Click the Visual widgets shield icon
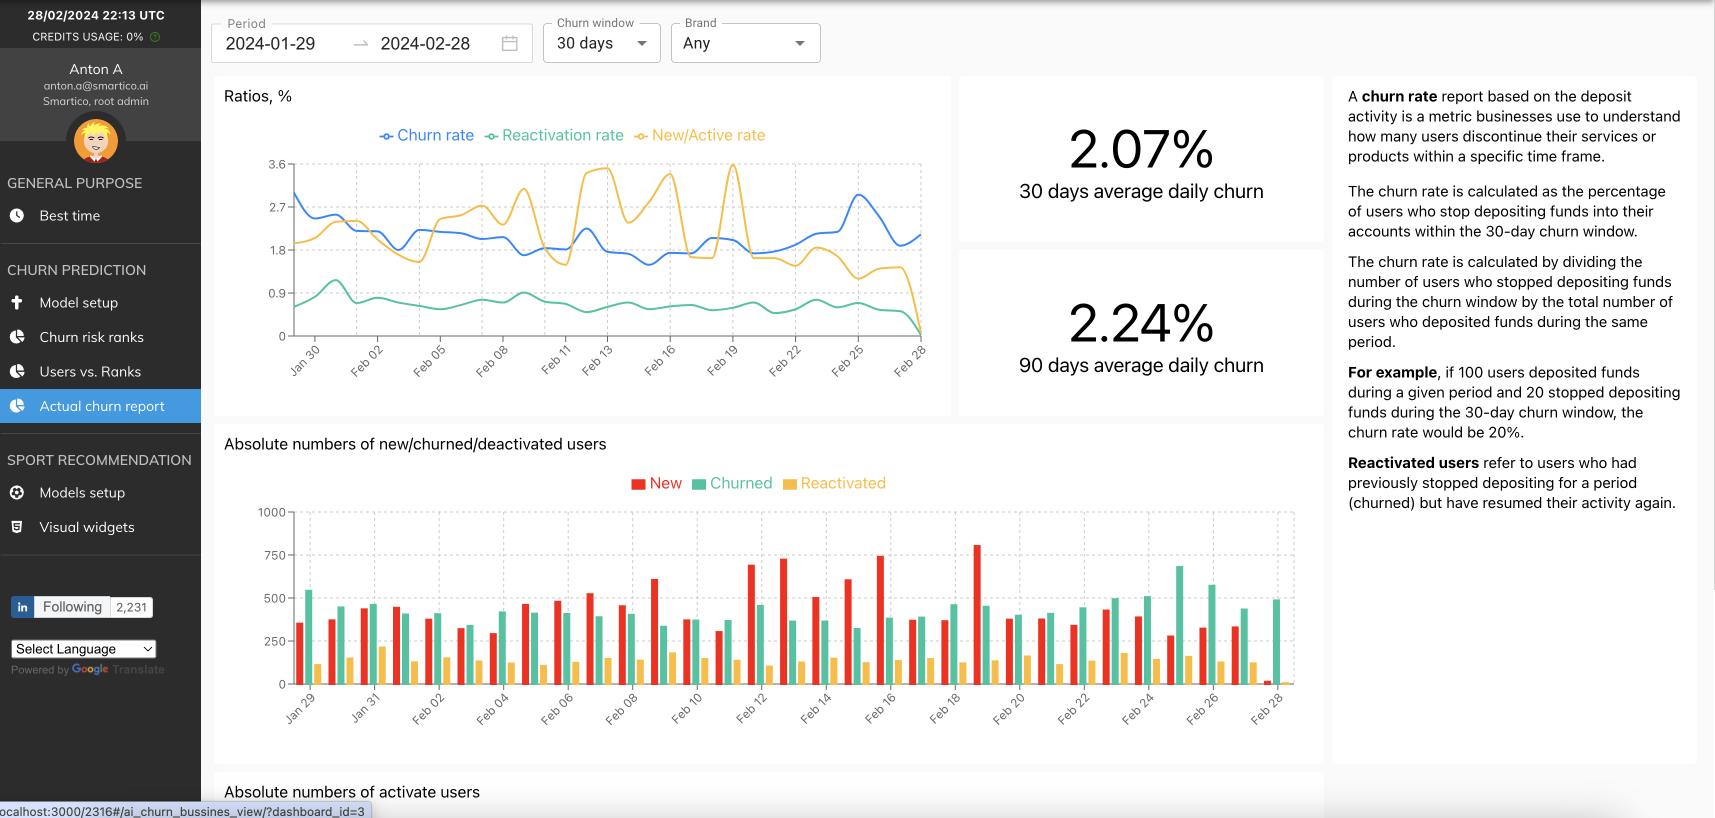The height and width of the screenshot is (818, 1715). click(17, 527)
